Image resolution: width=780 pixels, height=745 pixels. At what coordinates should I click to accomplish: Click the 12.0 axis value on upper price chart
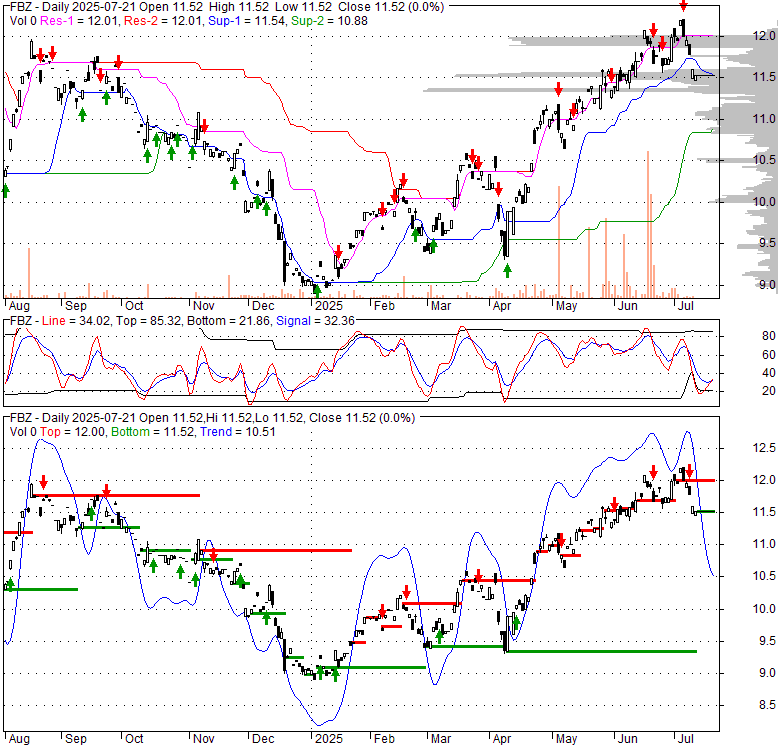[x=764, y=36]
